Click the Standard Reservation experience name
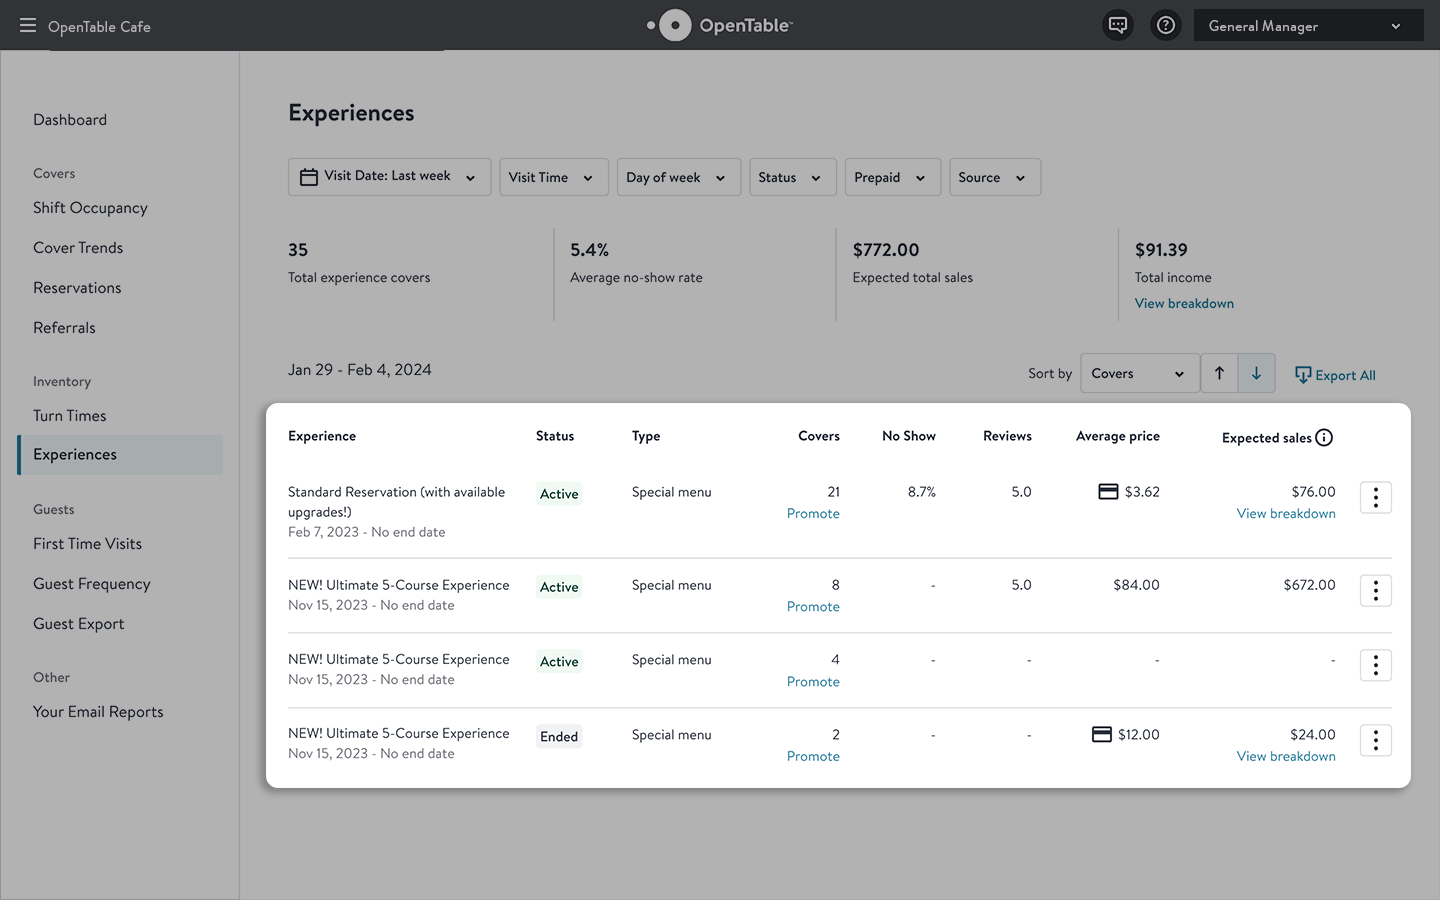Viewport: 1440px width, 900px height. click(396, 502)
